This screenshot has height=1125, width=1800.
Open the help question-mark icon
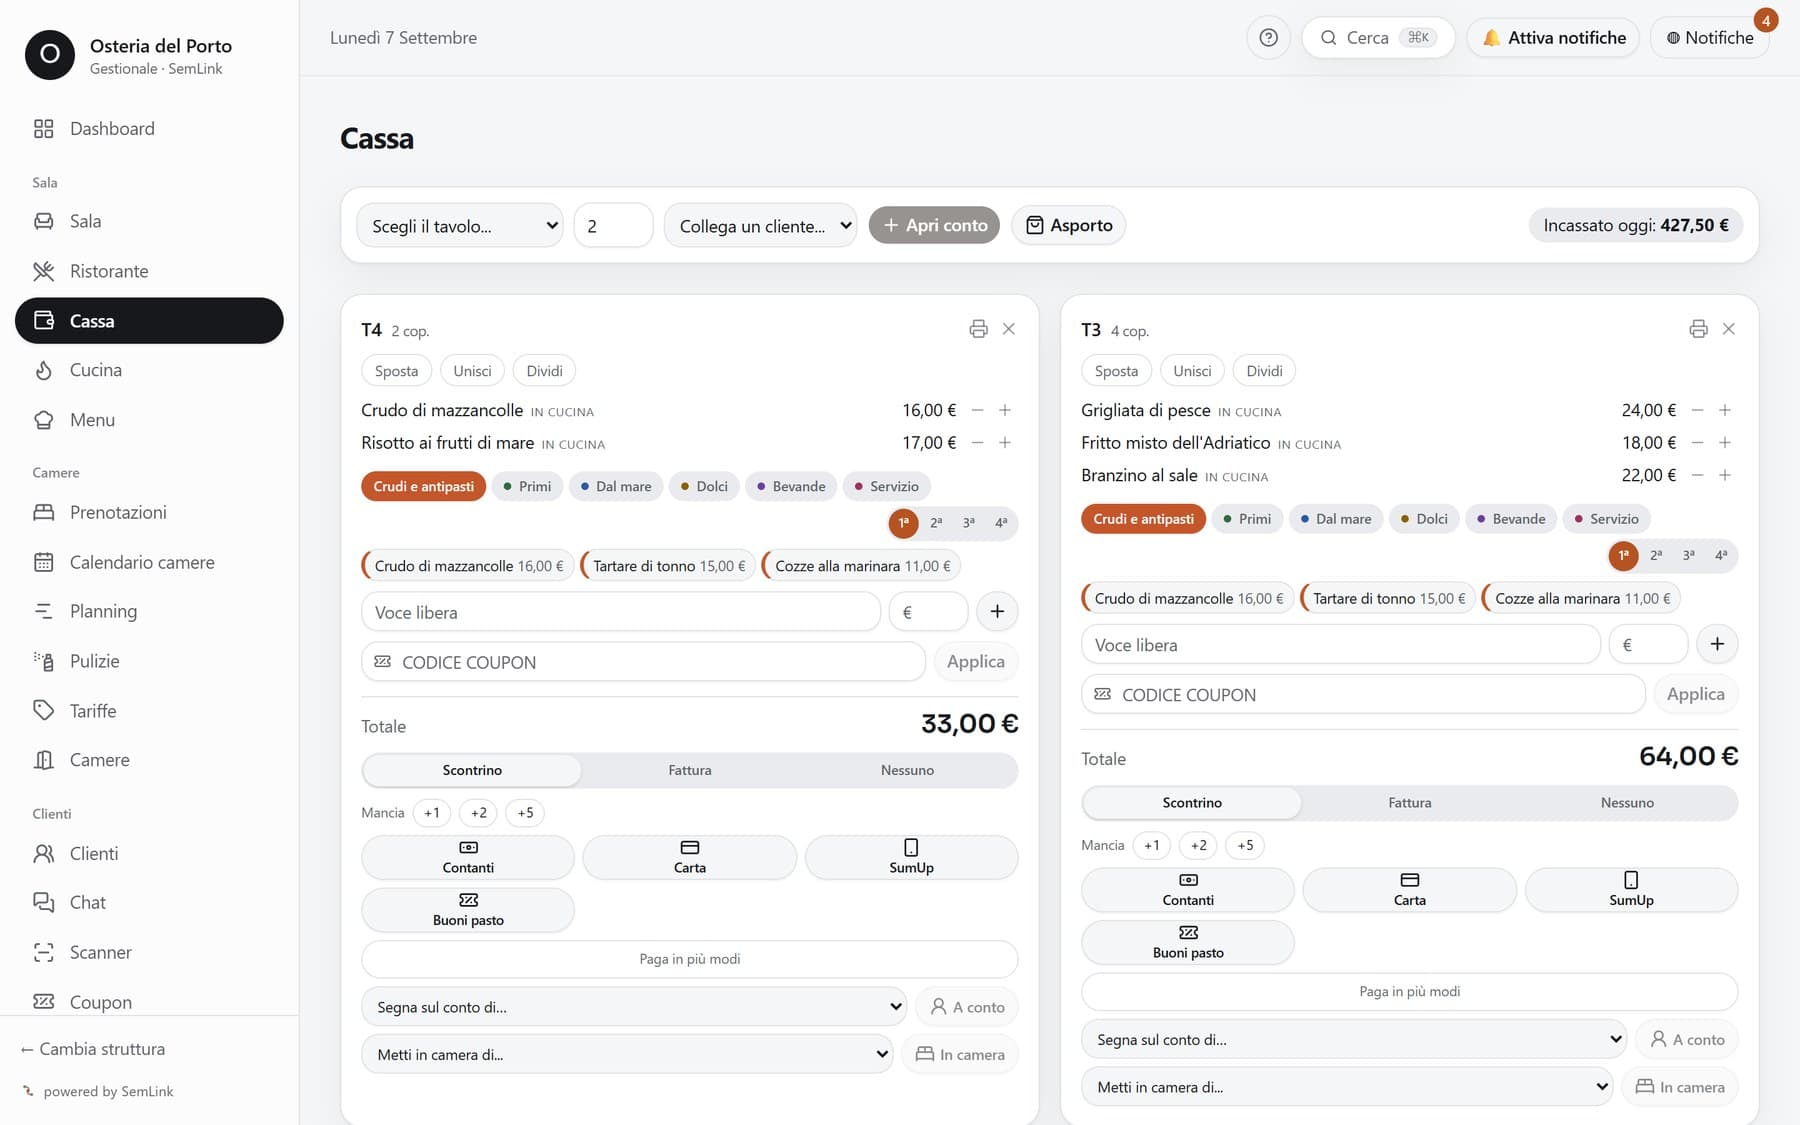1268,38
